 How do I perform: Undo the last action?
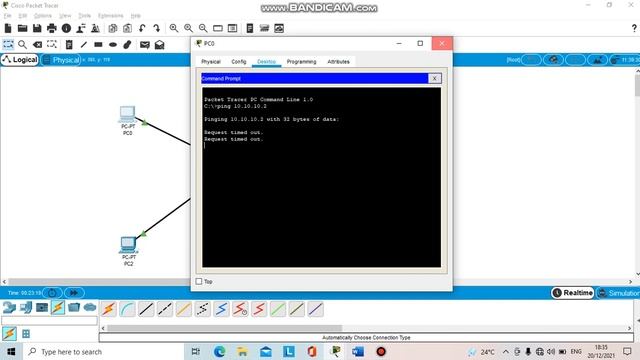pyautogui.click(x=142, y=28)
